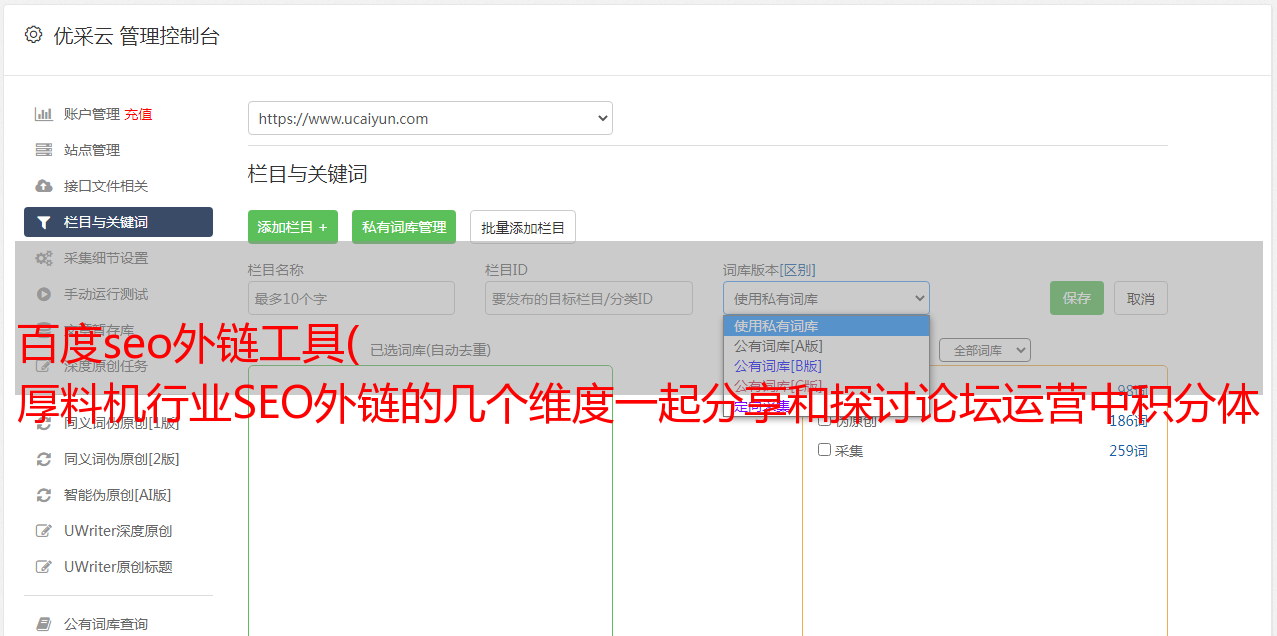Click the refresh icon for 同义词伪原创[2版]
Image resolution: width=1277 pixels, height=636 pixels.
43,459
